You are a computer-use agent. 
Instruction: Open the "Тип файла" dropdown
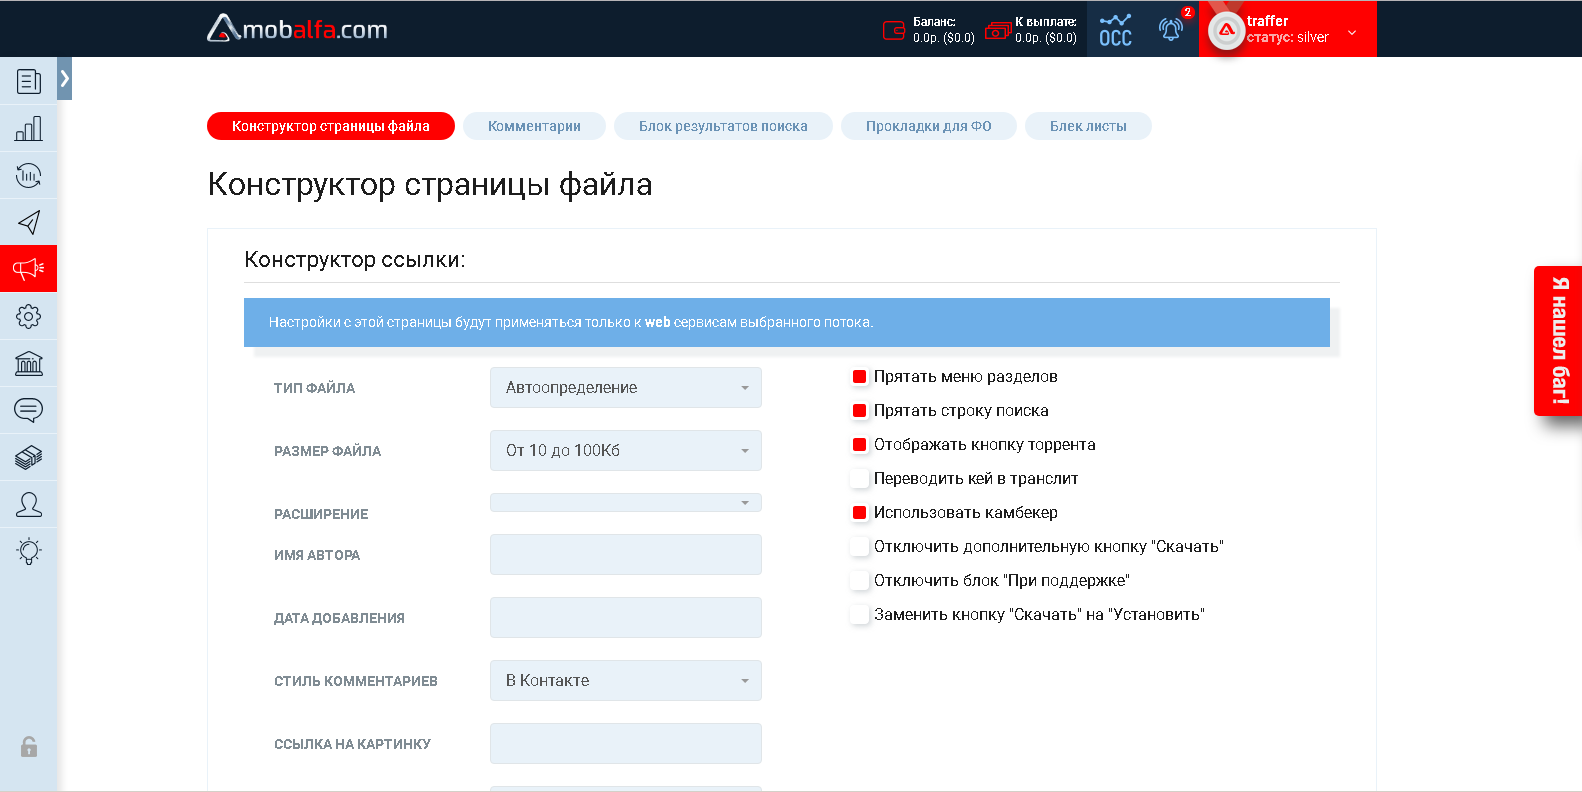pos(625,388)
